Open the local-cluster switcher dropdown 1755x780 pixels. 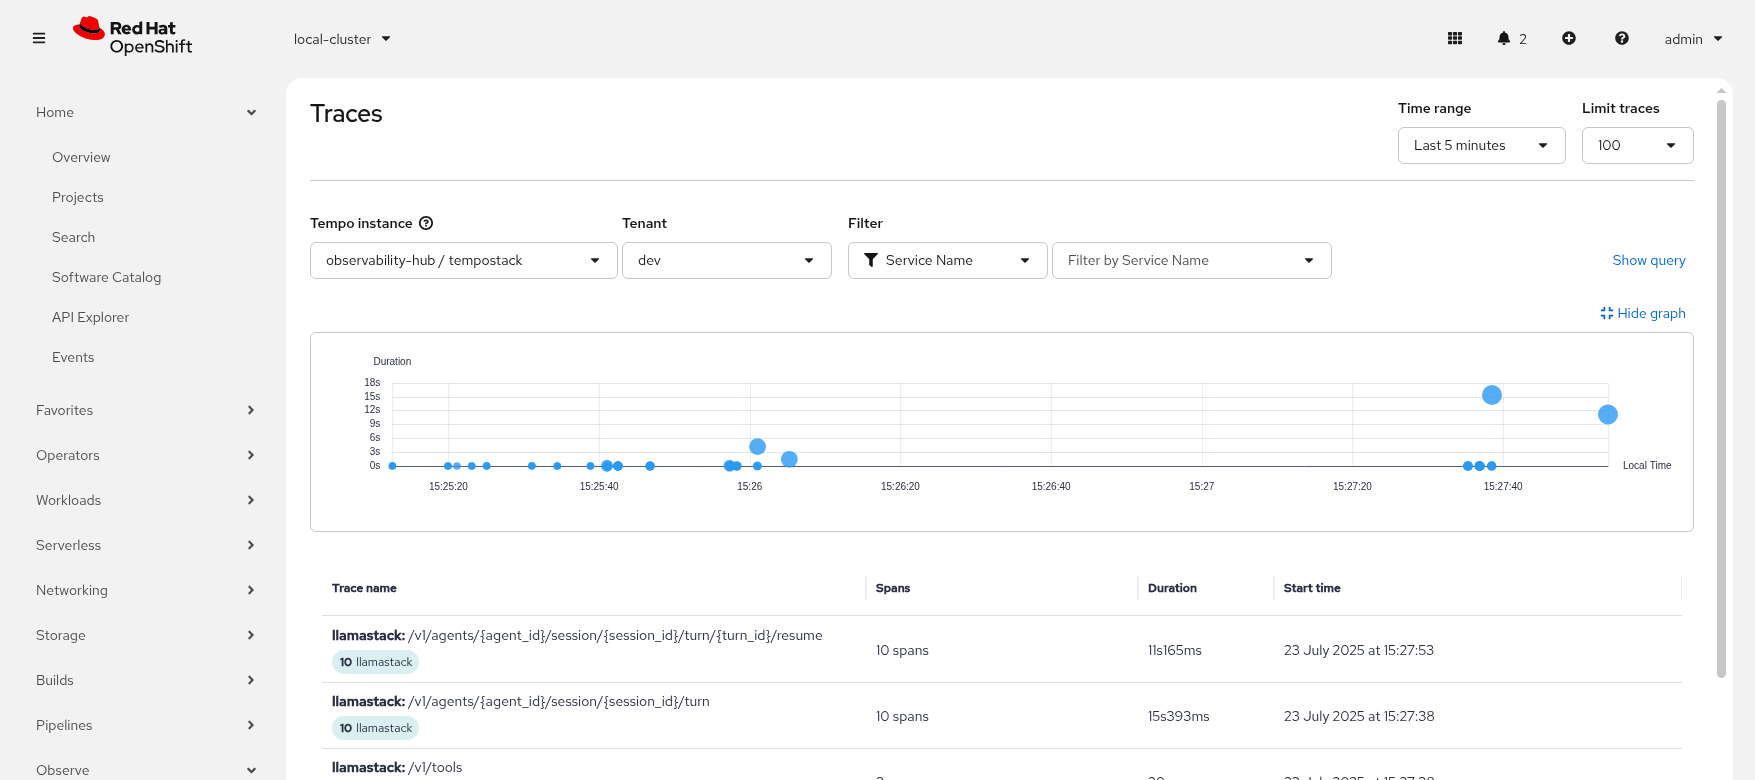(342, 39)
